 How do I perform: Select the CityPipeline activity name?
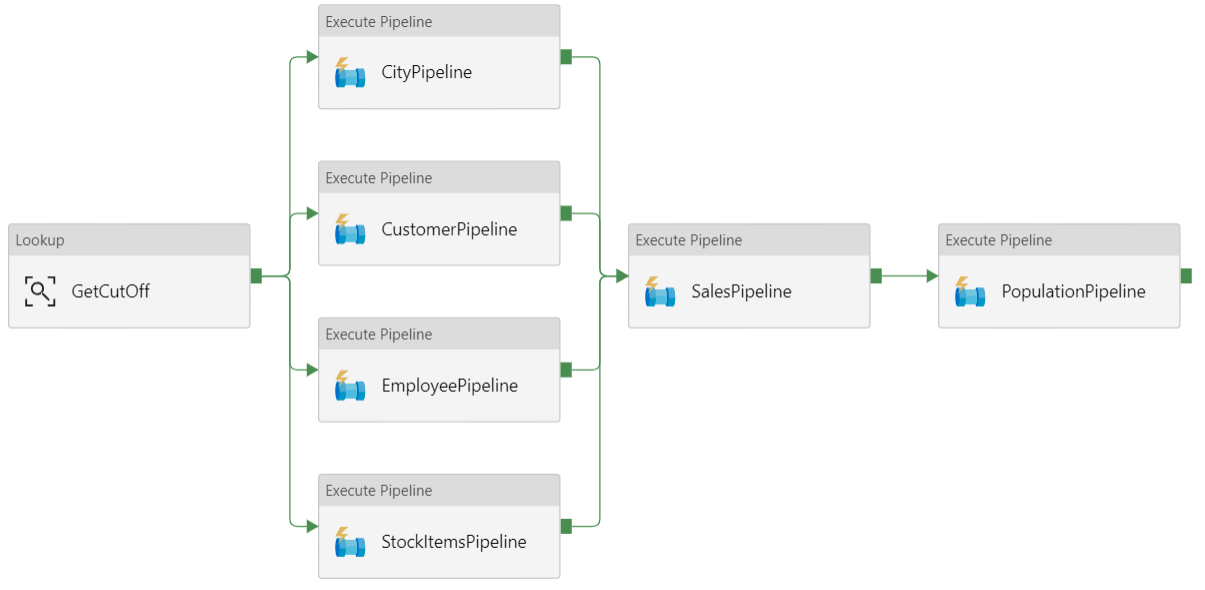[x=427, y=73]
